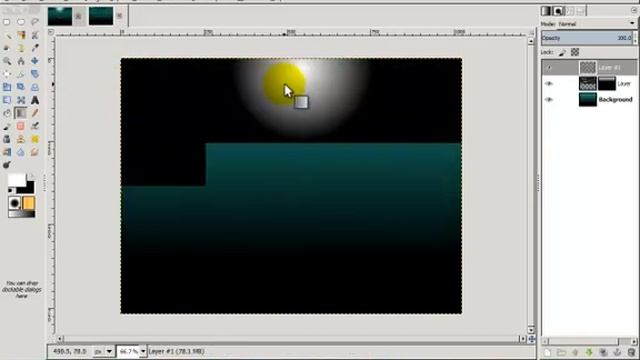640x360 pixels.
Task: Select the Blend gradient tool
Action: coord(21,113)
